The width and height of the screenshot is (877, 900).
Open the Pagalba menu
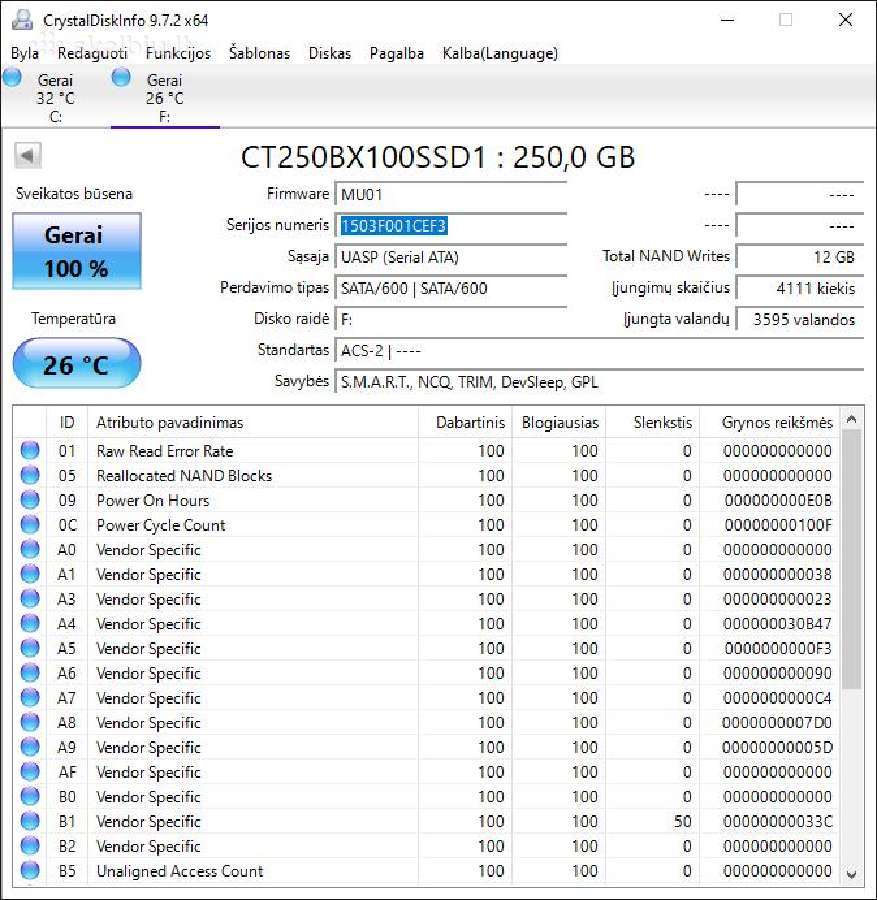(397, 53)
